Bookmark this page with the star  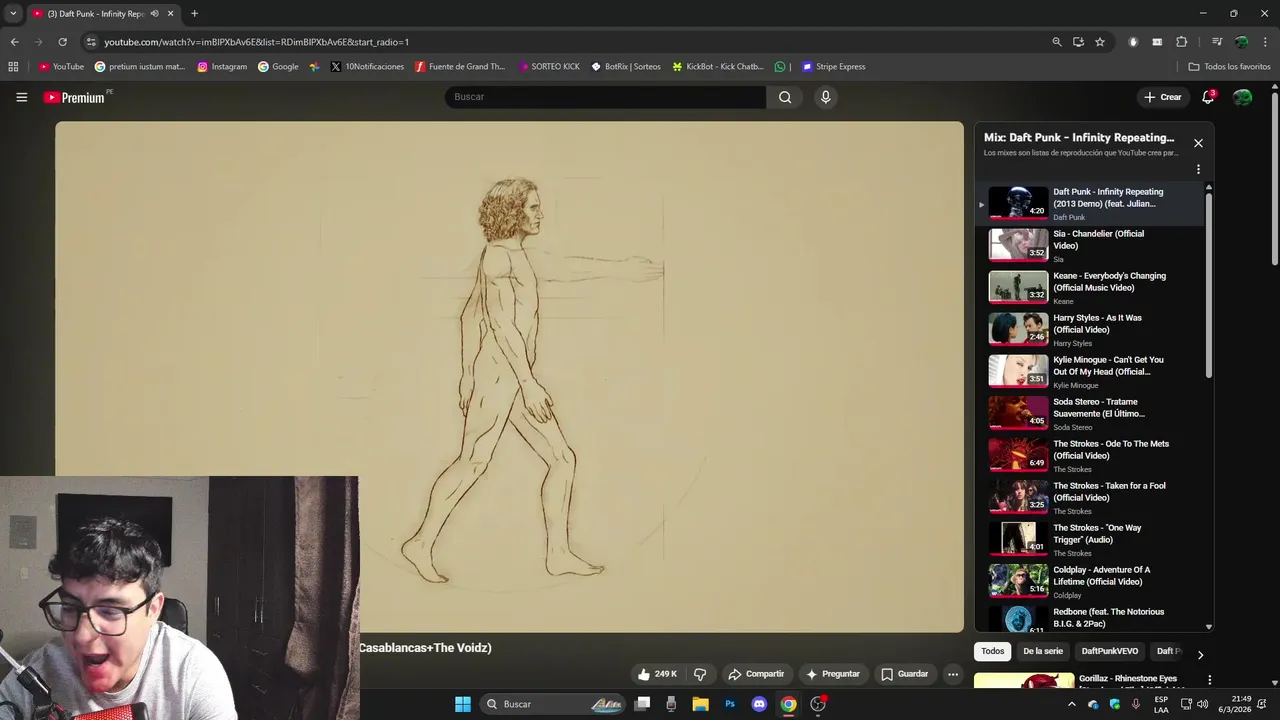(1100, 42)
